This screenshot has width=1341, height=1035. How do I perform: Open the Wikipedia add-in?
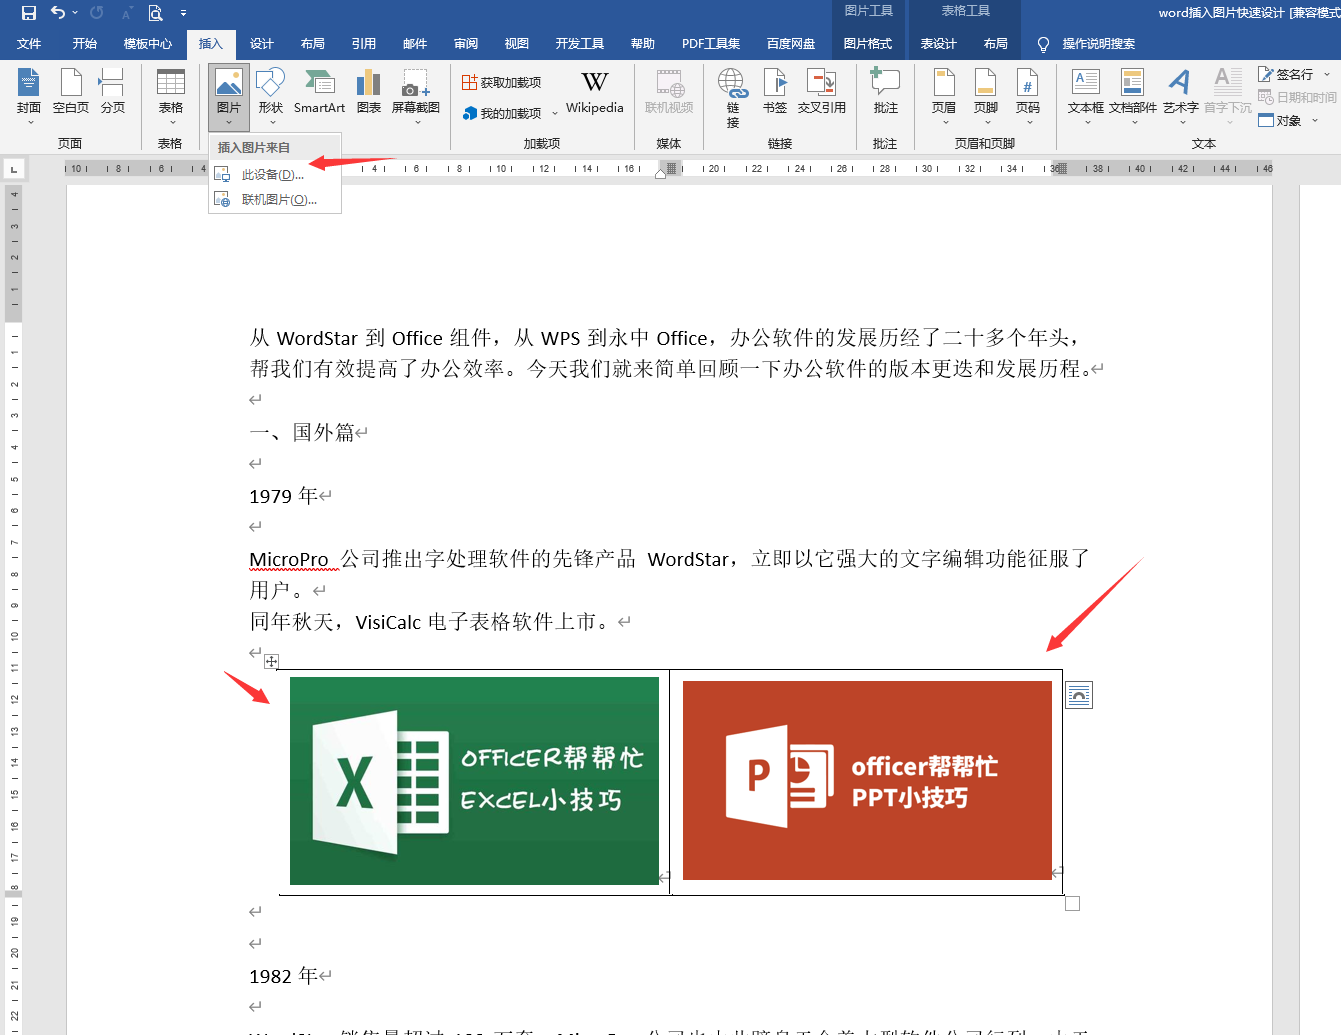594,92
